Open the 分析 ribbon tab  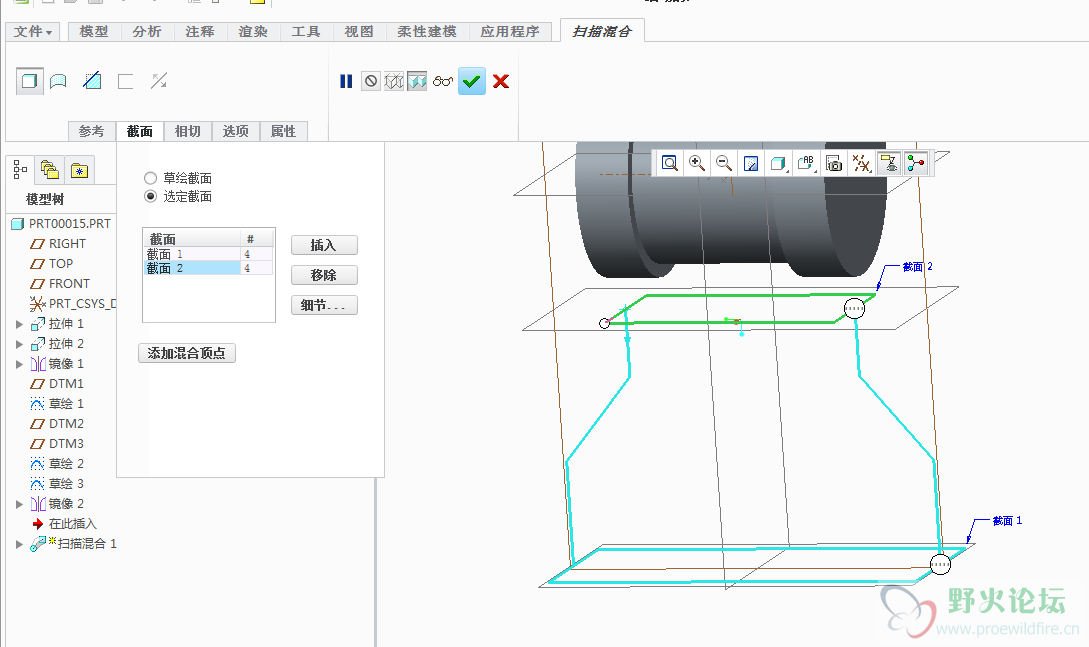tap(147, 32)
